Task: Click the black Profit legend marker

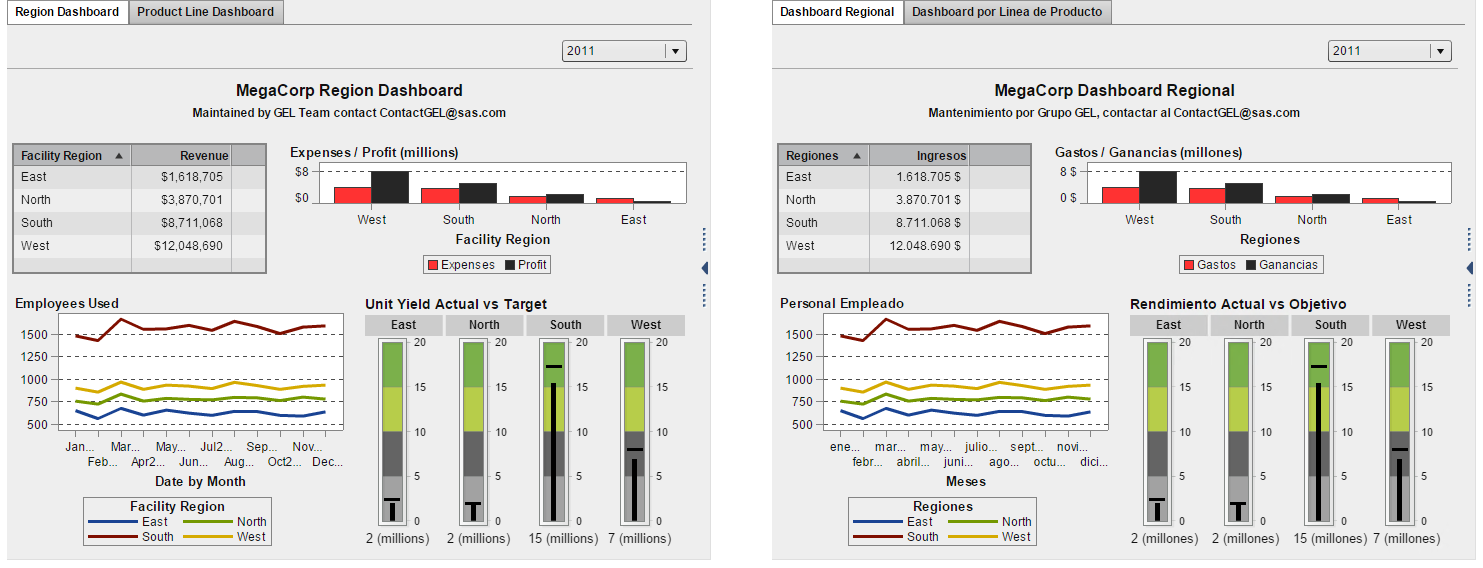Action: (510, 265)
